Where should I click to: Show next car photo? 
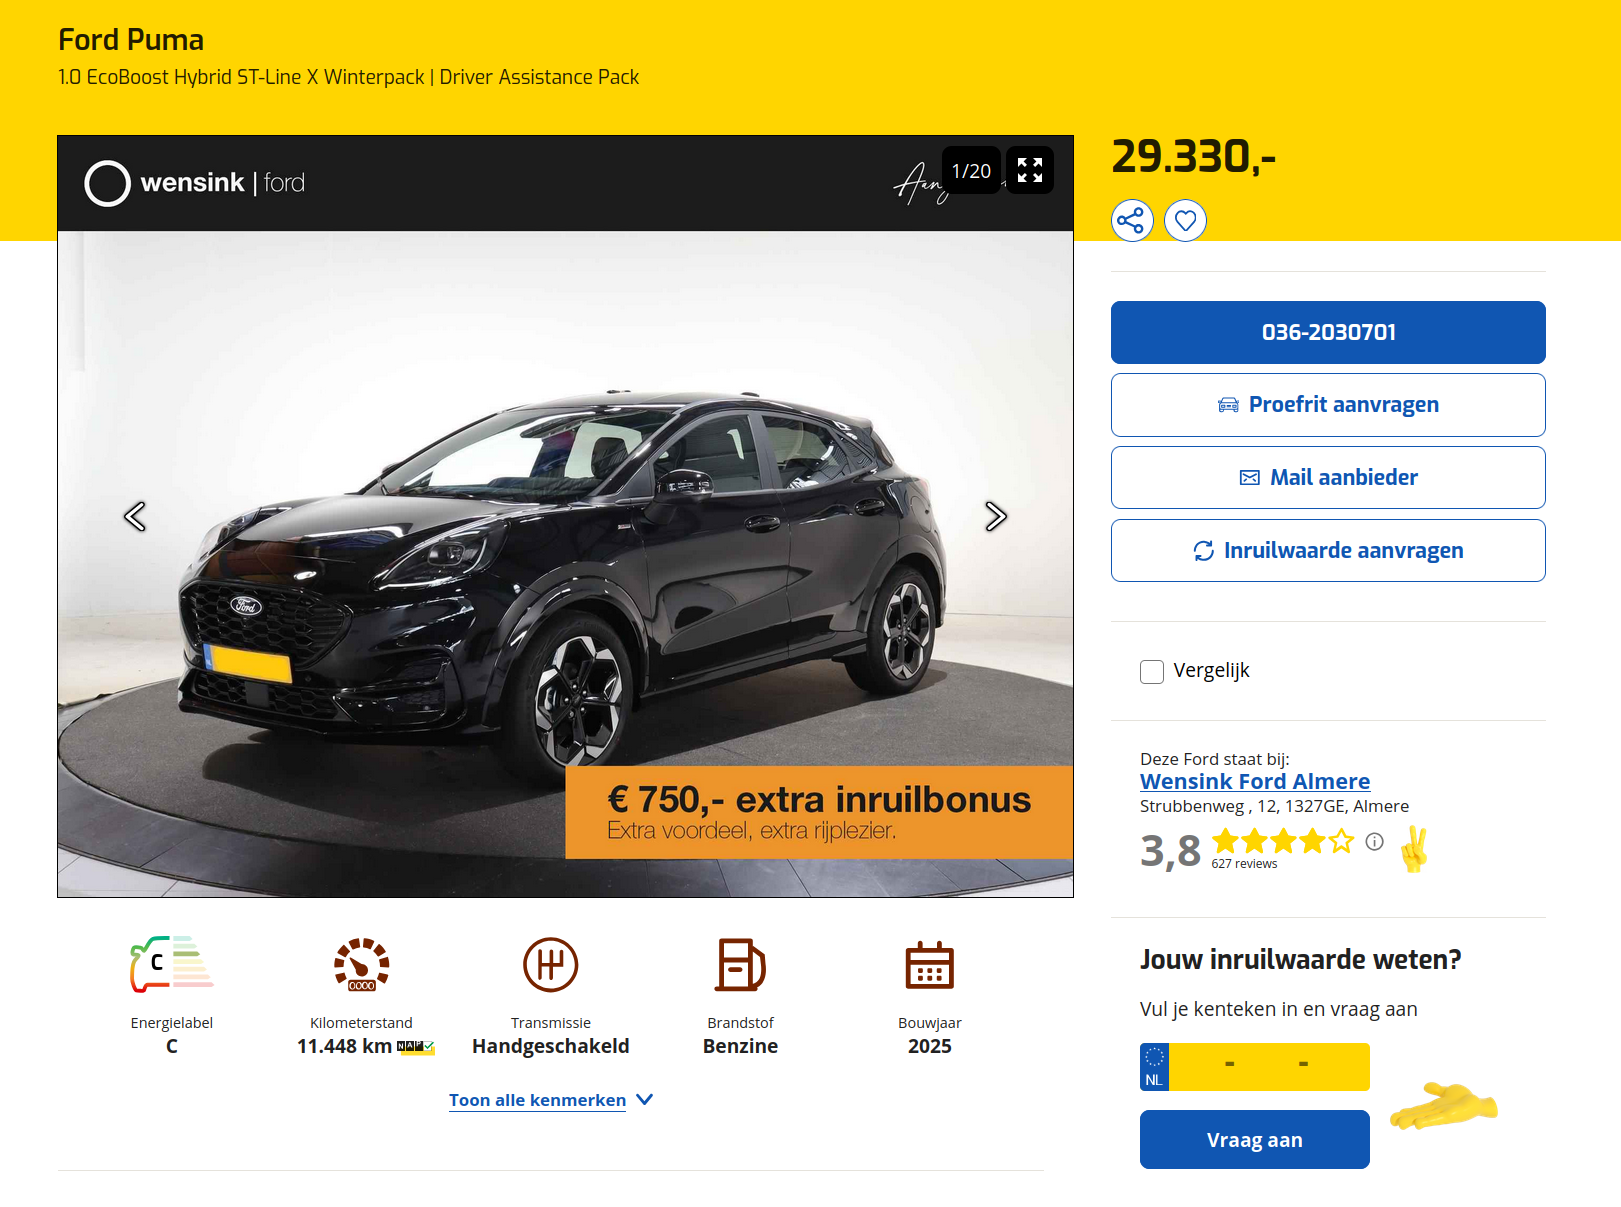[995, 516]
